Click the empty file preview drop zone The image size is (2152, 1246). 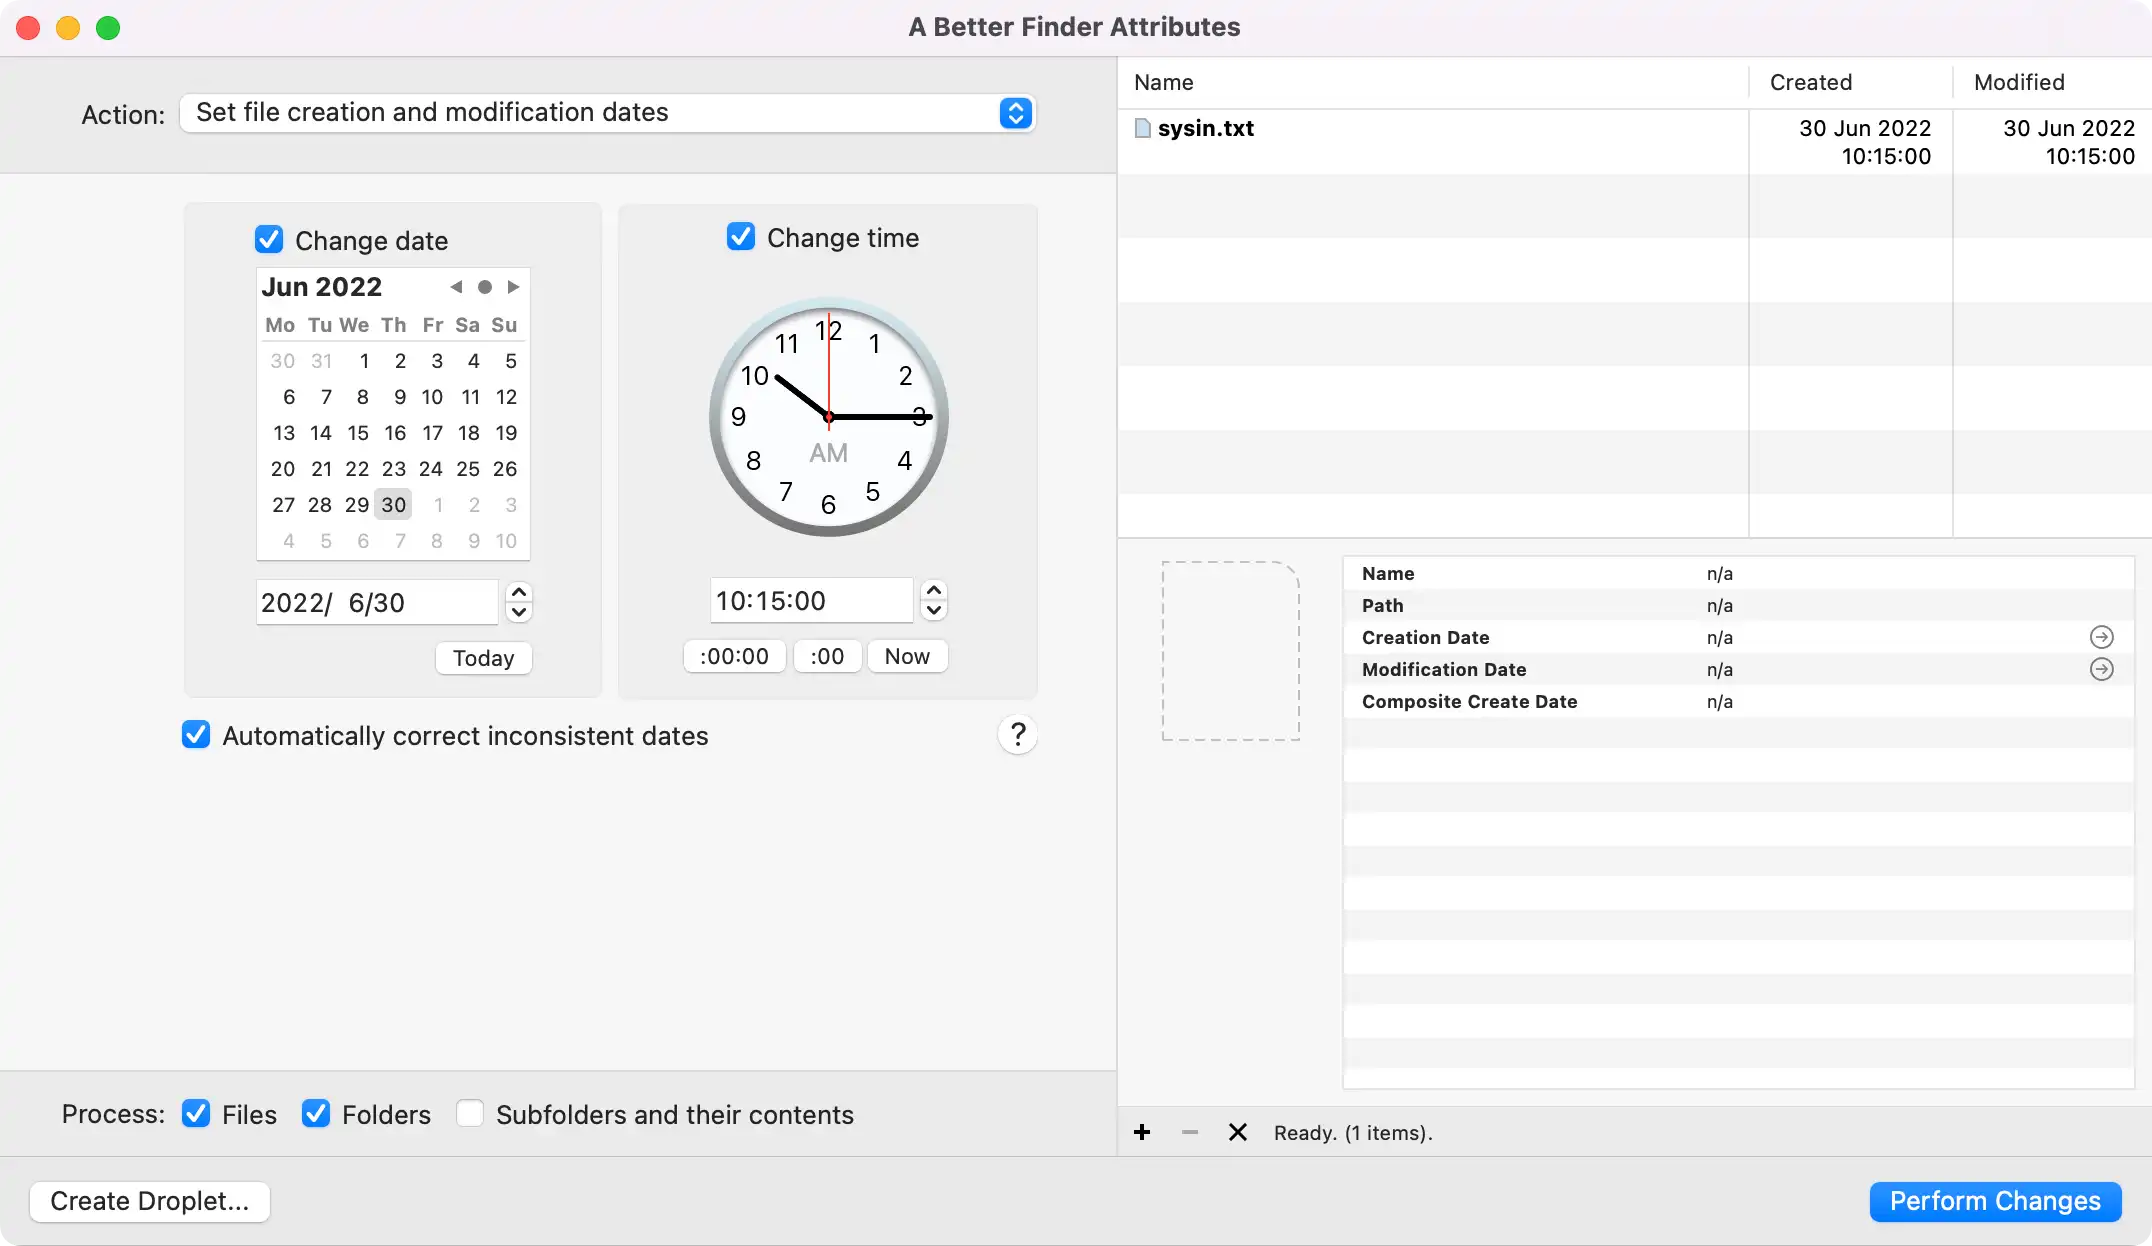pos(1230,651)
